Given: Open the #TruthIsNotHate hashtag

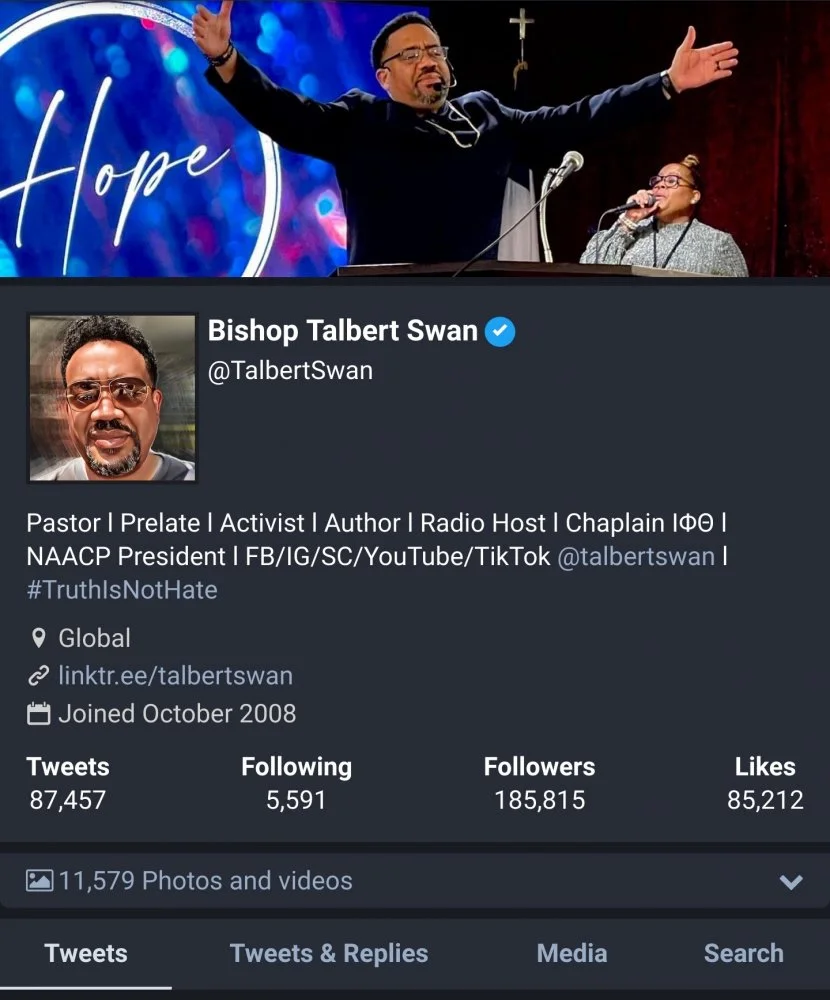Looking at the screenshot, I should tap(122, 590).
